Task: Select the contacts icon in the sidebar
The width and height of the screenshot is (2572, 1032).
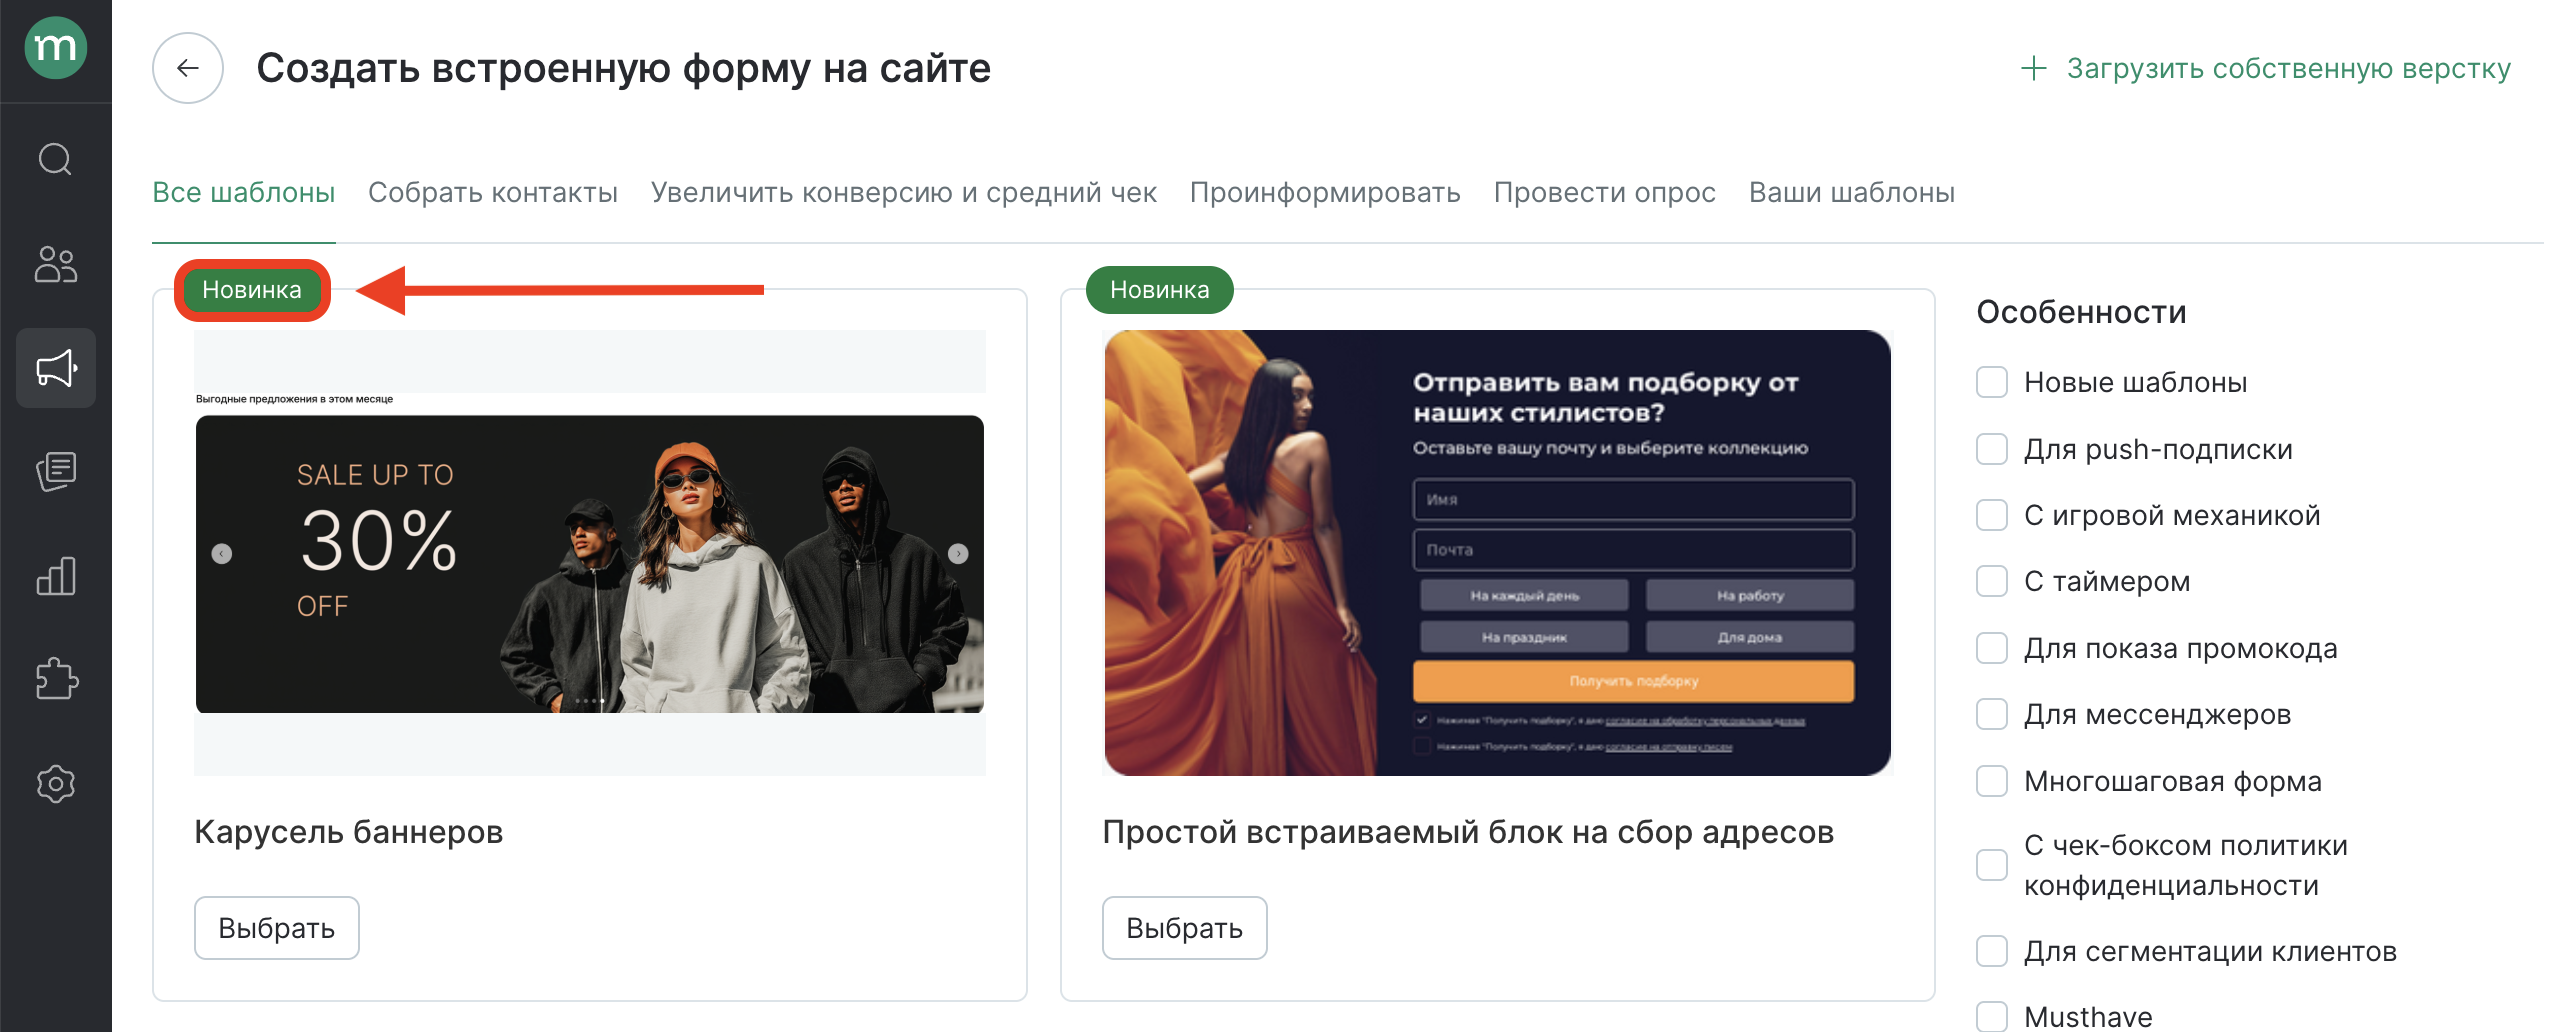Action: [x=55, y=265]
